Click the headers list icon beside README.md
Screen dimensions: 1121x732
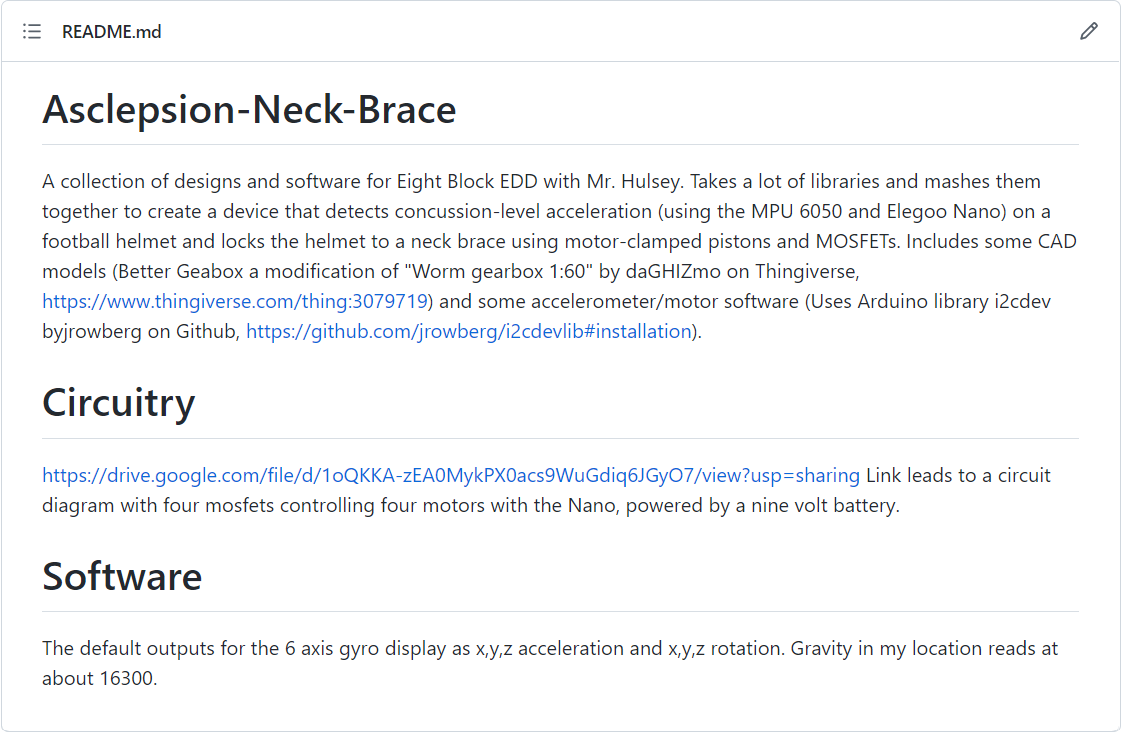pos(32,31)
